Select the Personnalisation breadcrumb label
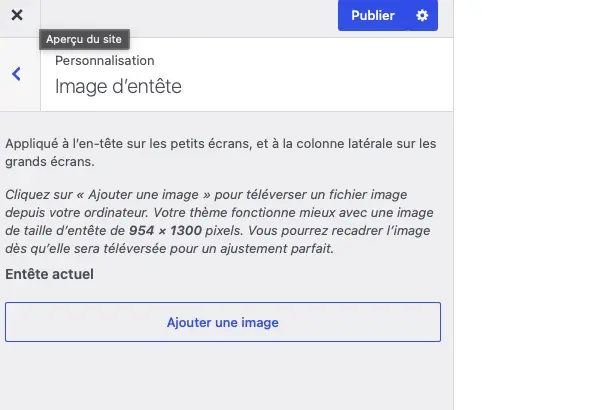The image size is (601, 410). click(105, 61)
